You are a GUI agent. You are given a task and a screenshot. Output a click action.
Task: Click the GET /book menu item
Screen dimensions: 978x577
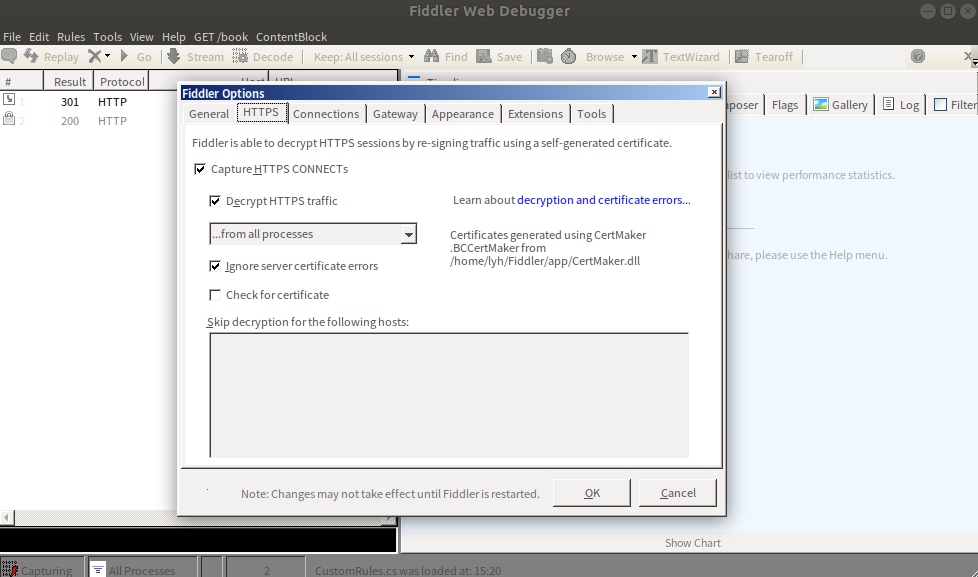coord(221,37)
